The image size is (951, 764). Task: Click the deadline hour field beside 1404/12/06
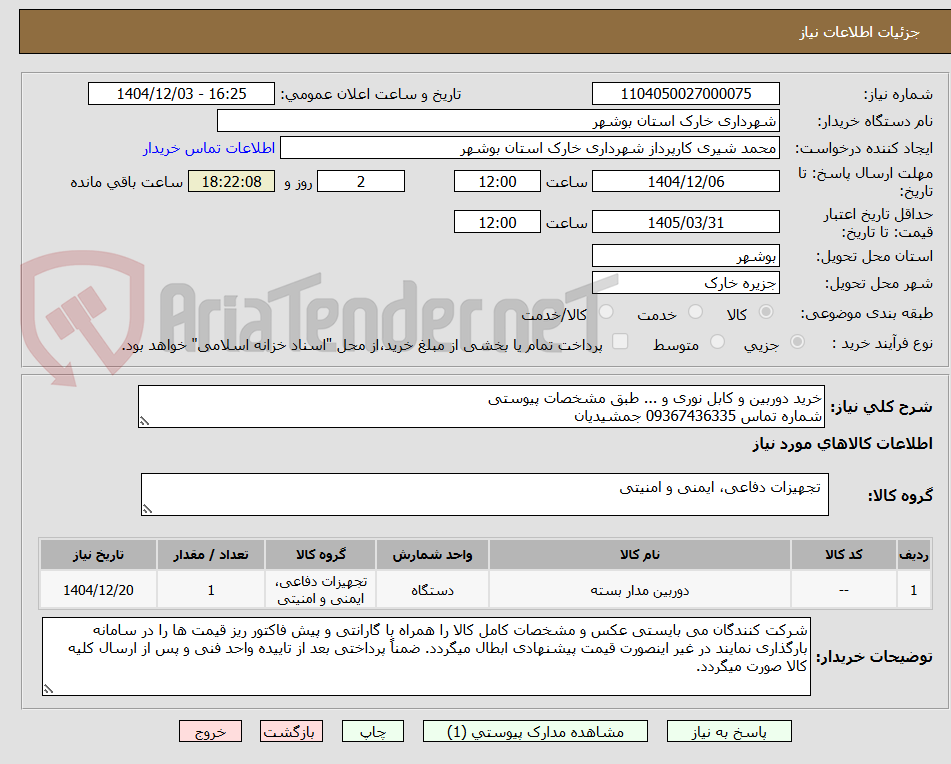click(x=497, y=182)
